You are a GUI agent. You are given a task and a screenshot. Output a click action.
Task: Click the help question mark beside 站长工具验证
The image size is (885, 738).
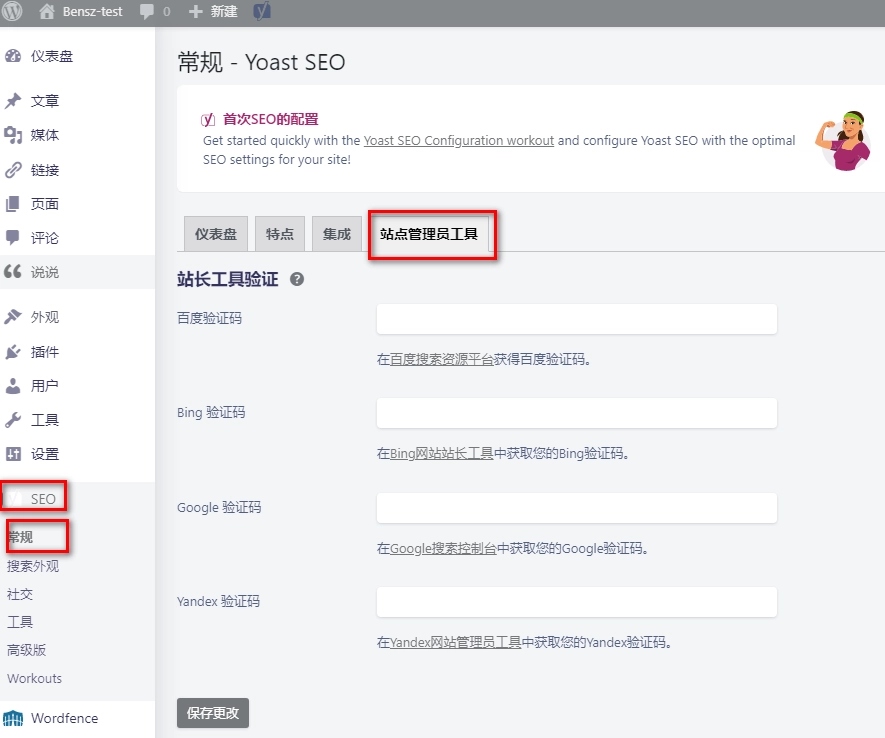[x=297, y=279]
